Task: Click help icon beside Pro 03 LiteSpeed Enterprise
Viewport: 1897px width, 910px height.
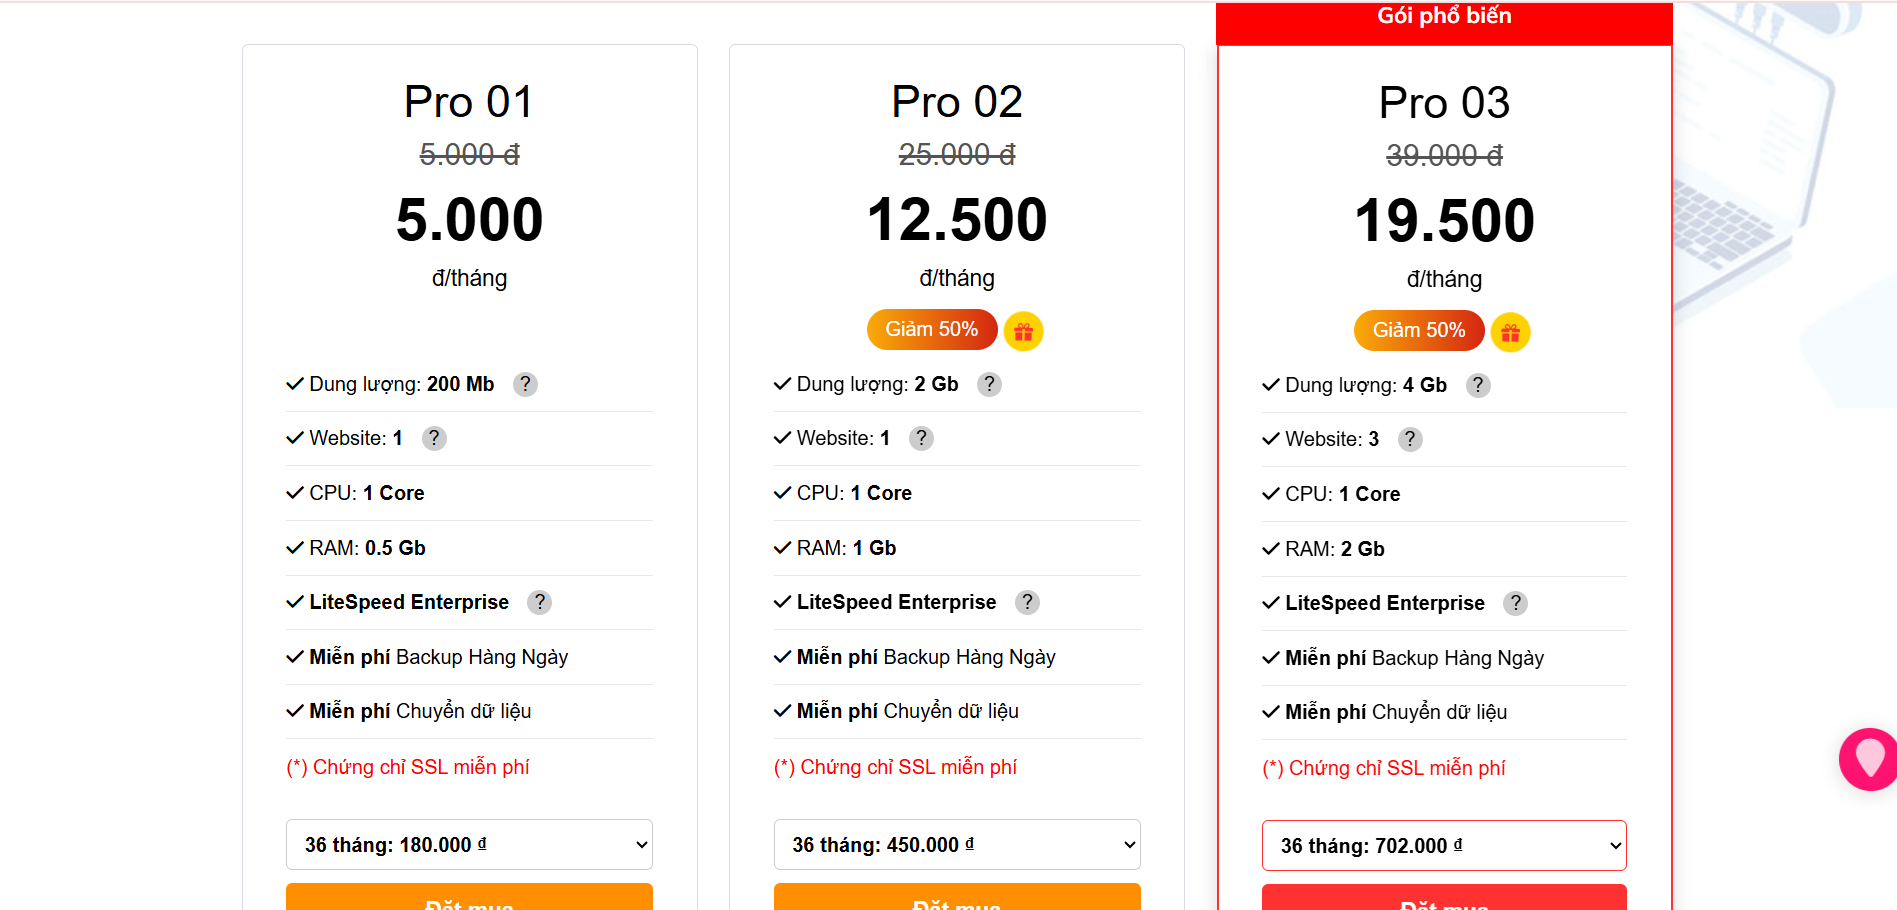Action: [x=1516, y=603]
